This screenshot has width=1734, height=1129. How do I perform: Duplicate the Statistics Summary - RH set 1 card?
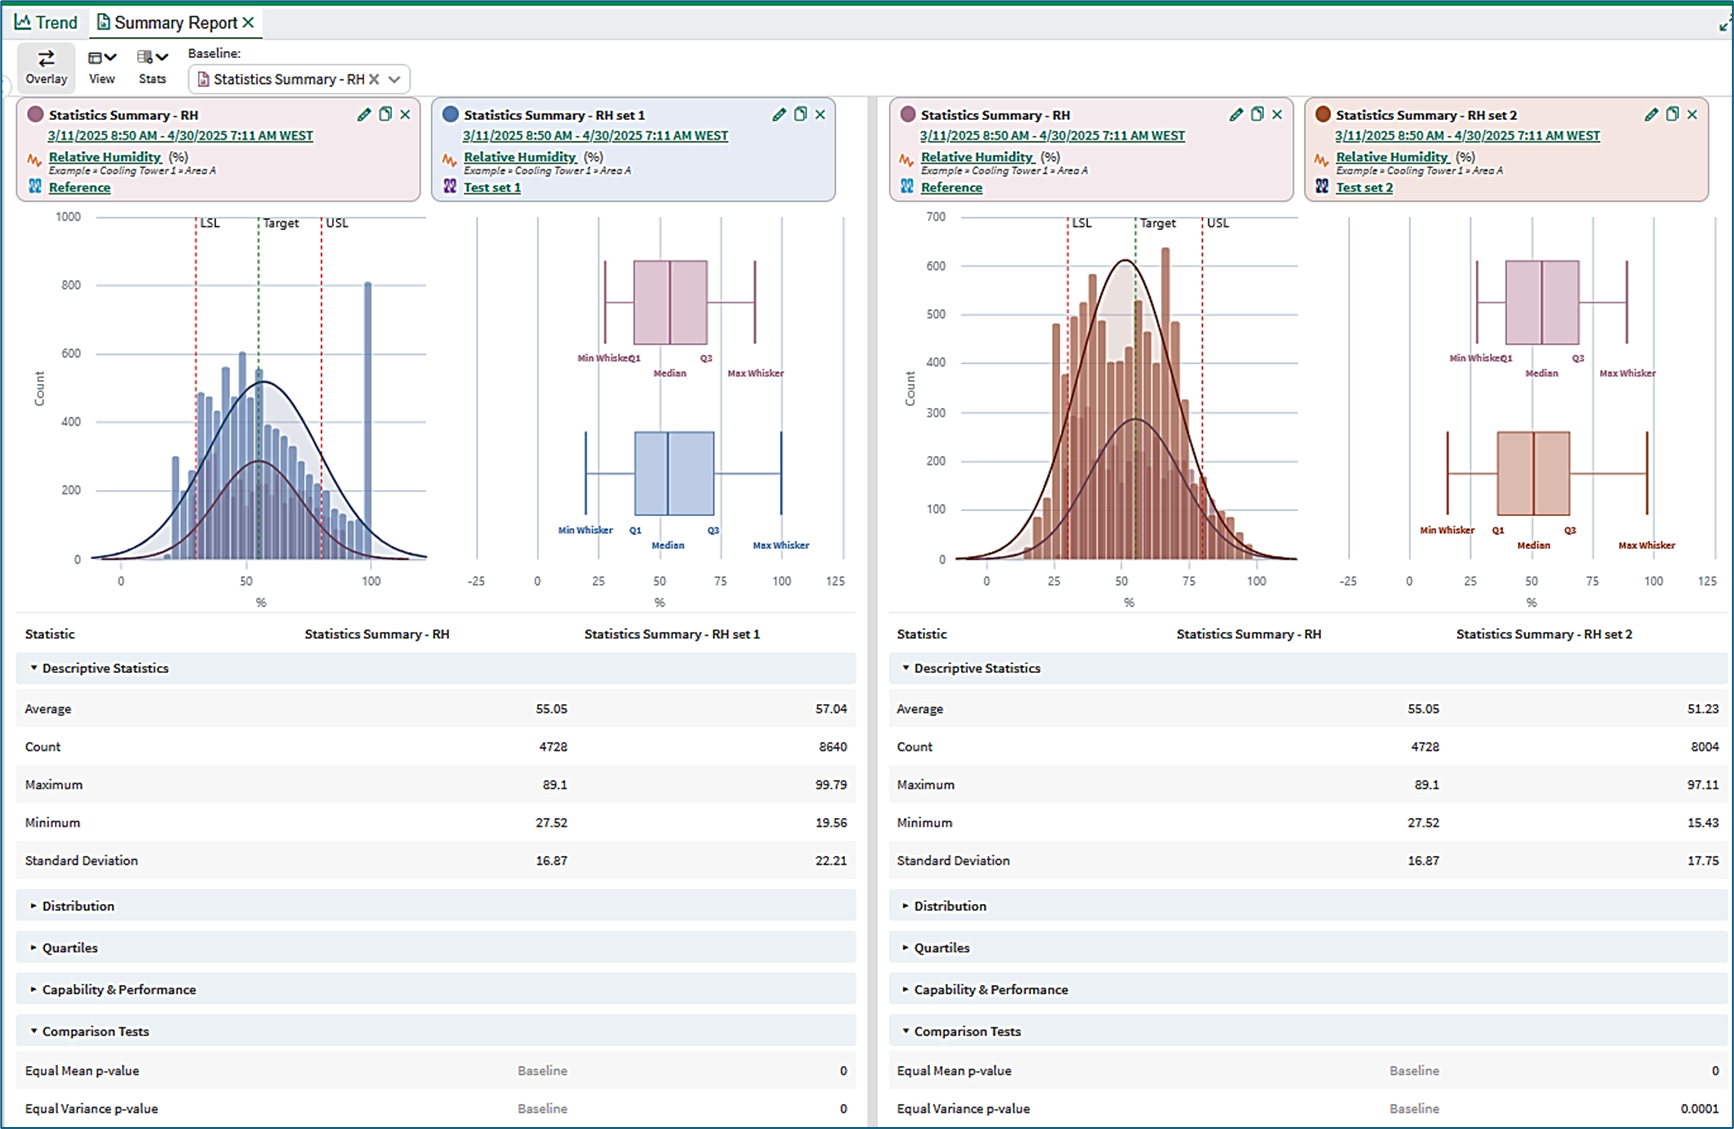coord(800,115)
